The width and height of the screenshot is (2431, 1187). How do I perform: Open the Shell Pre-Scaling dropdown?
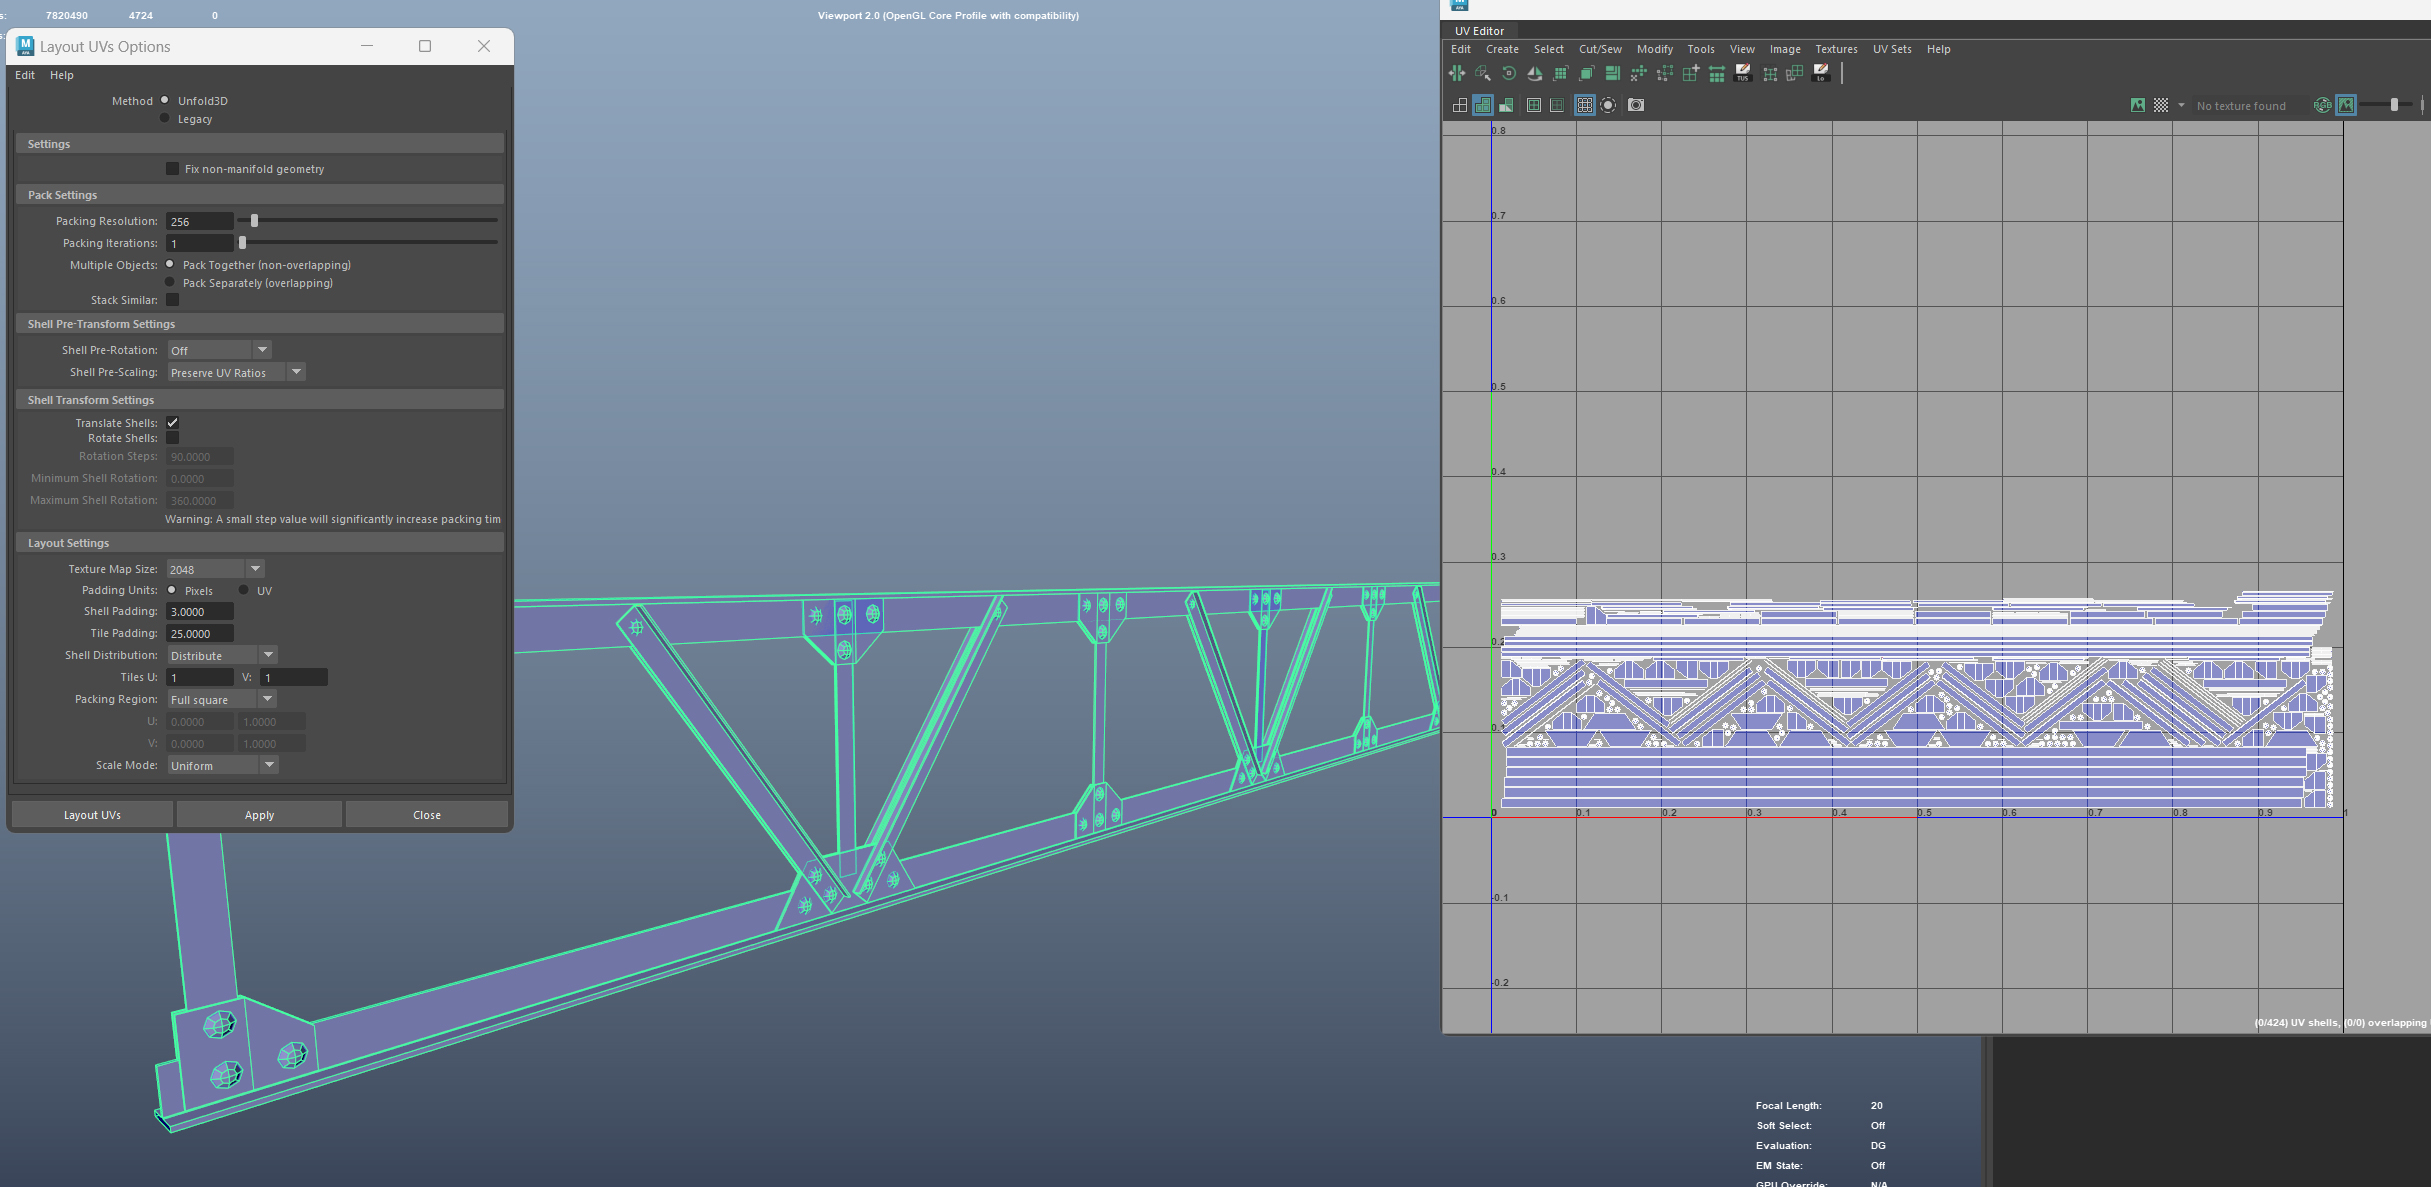[296, 372]
